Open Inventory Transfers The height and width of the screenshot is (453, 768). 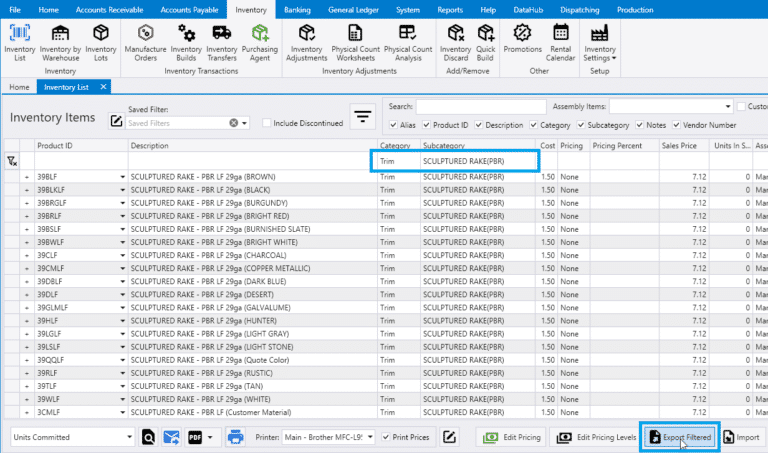(222, 43)
